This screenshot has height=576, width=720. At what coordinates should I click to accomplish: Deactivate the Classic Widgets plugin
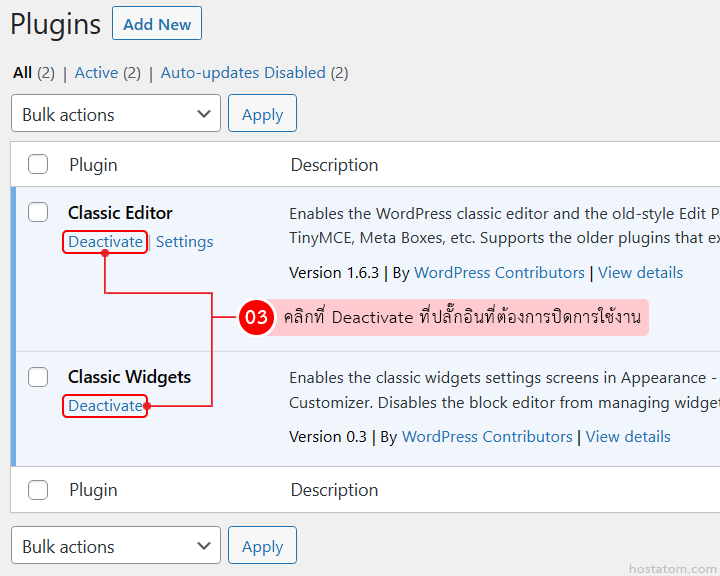105,406
